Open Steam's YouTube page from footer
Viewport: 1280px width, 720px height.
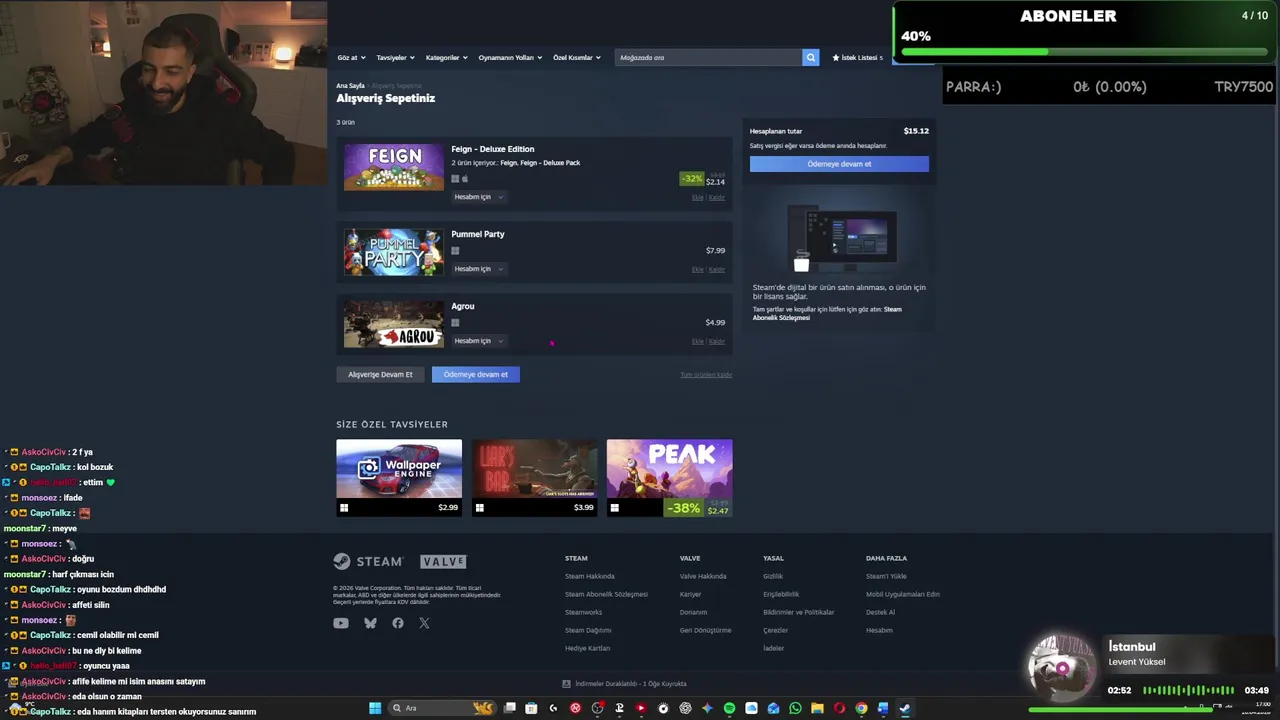pos(341,623)
